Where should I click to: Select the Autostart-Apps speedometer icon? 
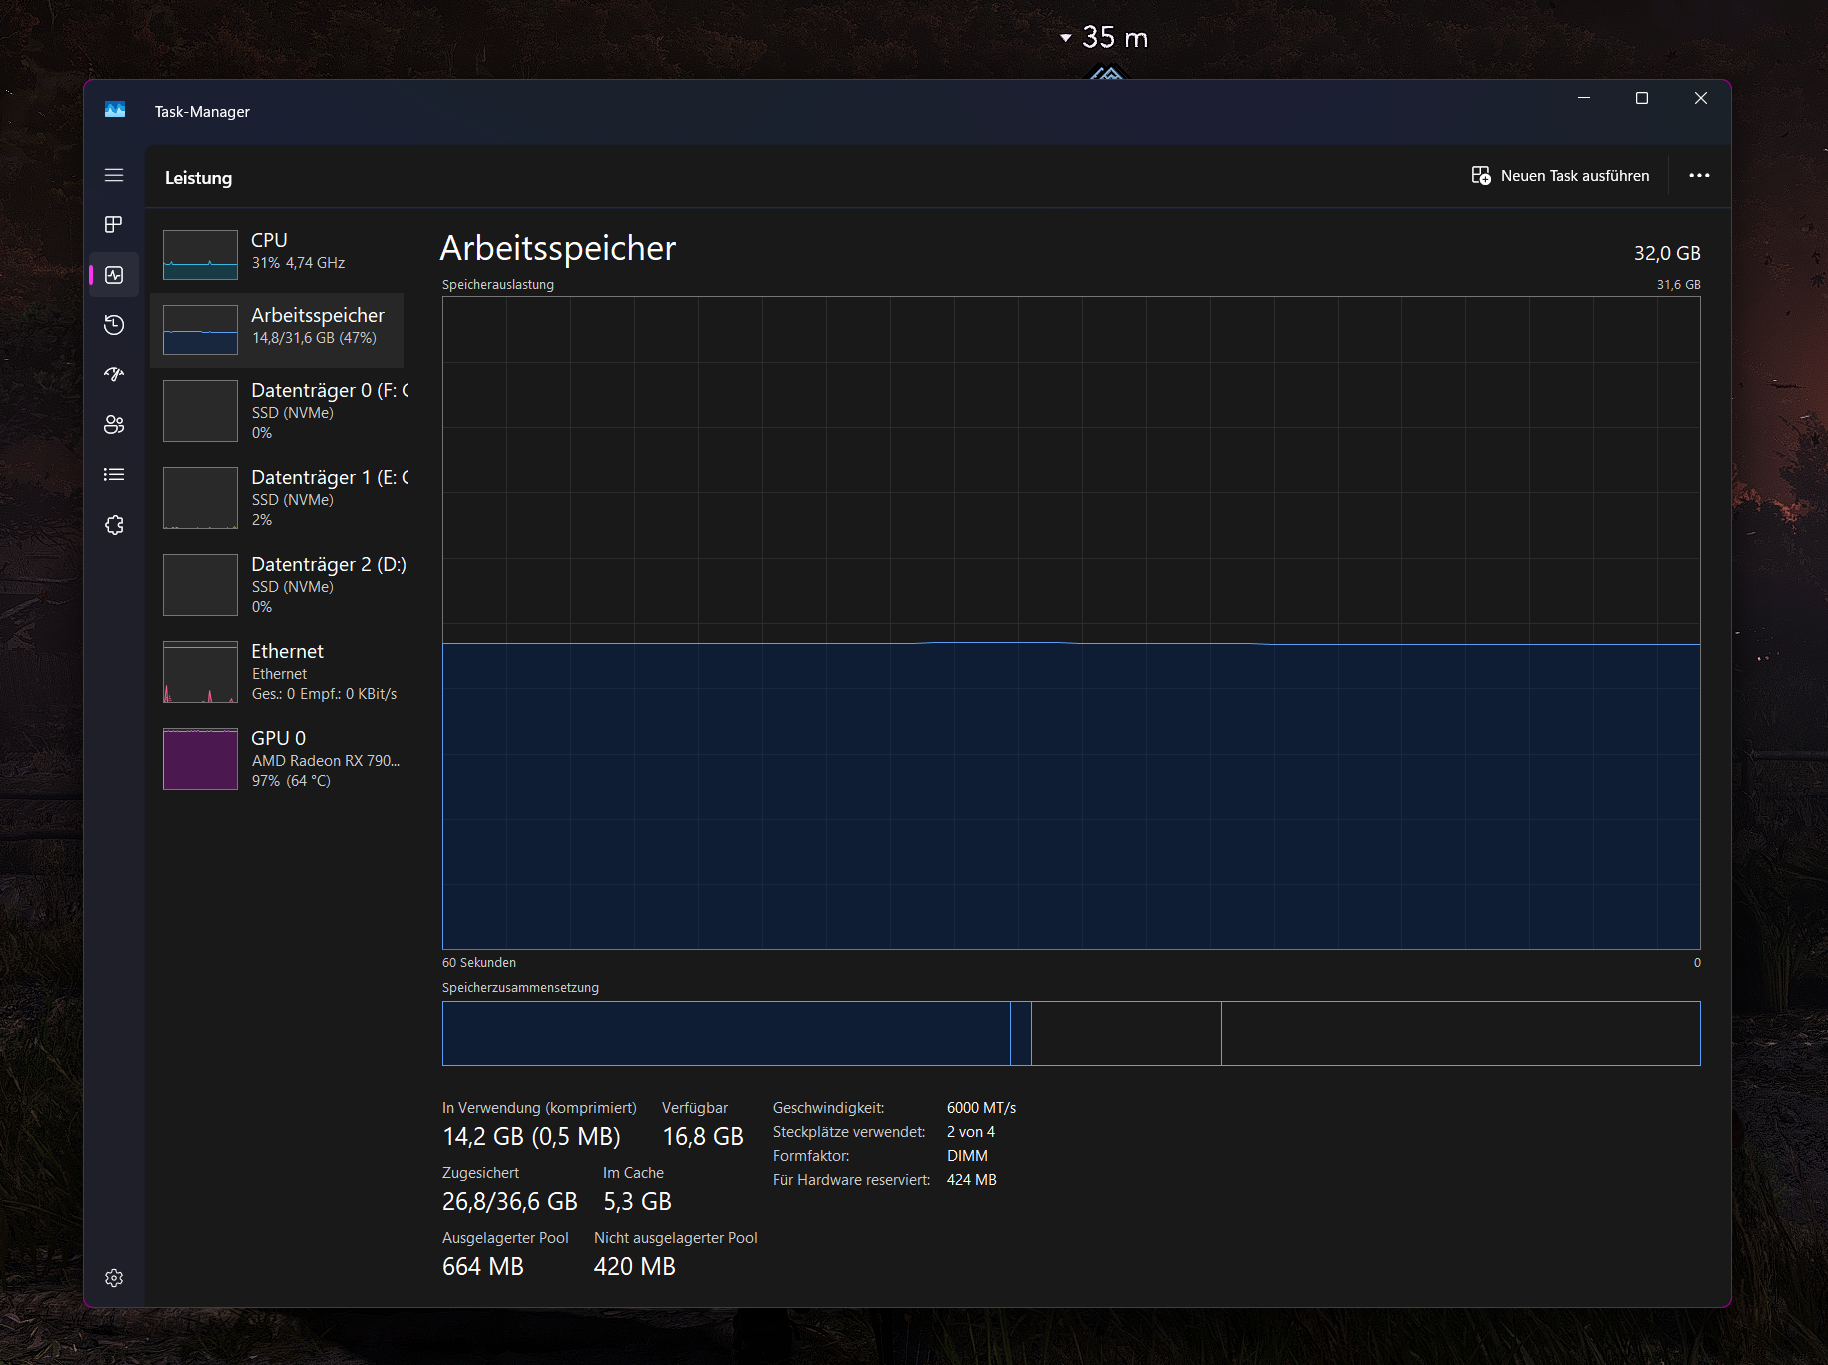point(114,375)
